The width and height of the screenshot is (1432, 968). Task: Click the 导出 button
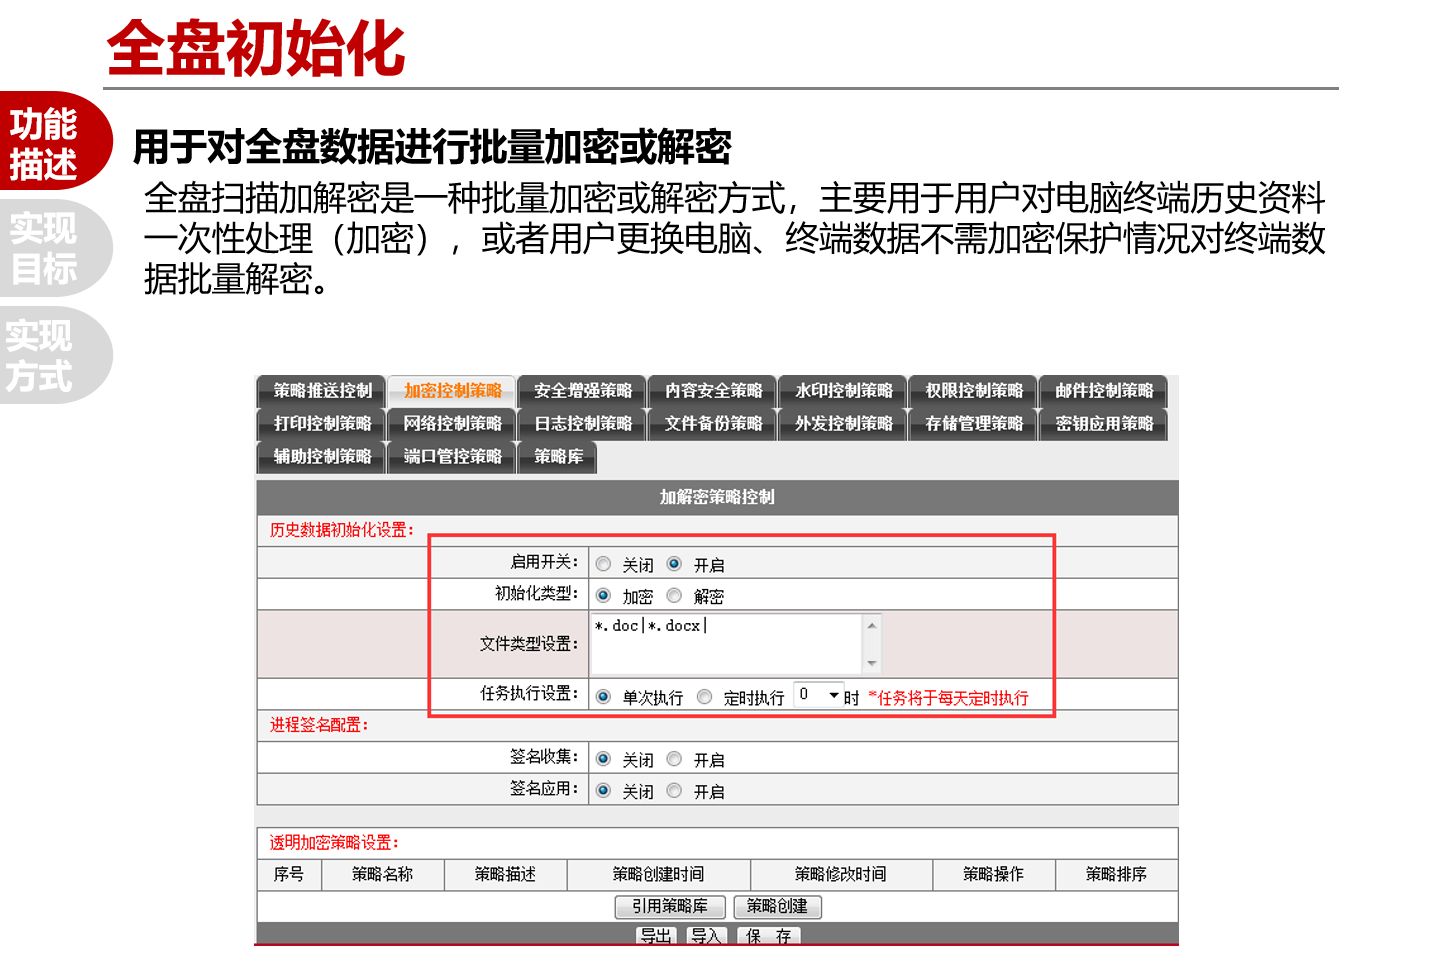point(656,936)
